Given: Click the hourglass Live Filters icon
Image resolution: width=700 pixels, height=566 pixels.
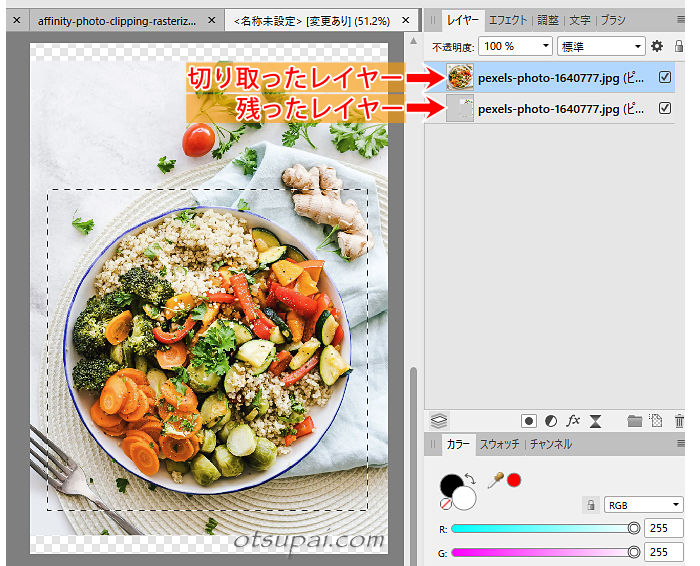Looking at the screenshot, I should [595, 421].
